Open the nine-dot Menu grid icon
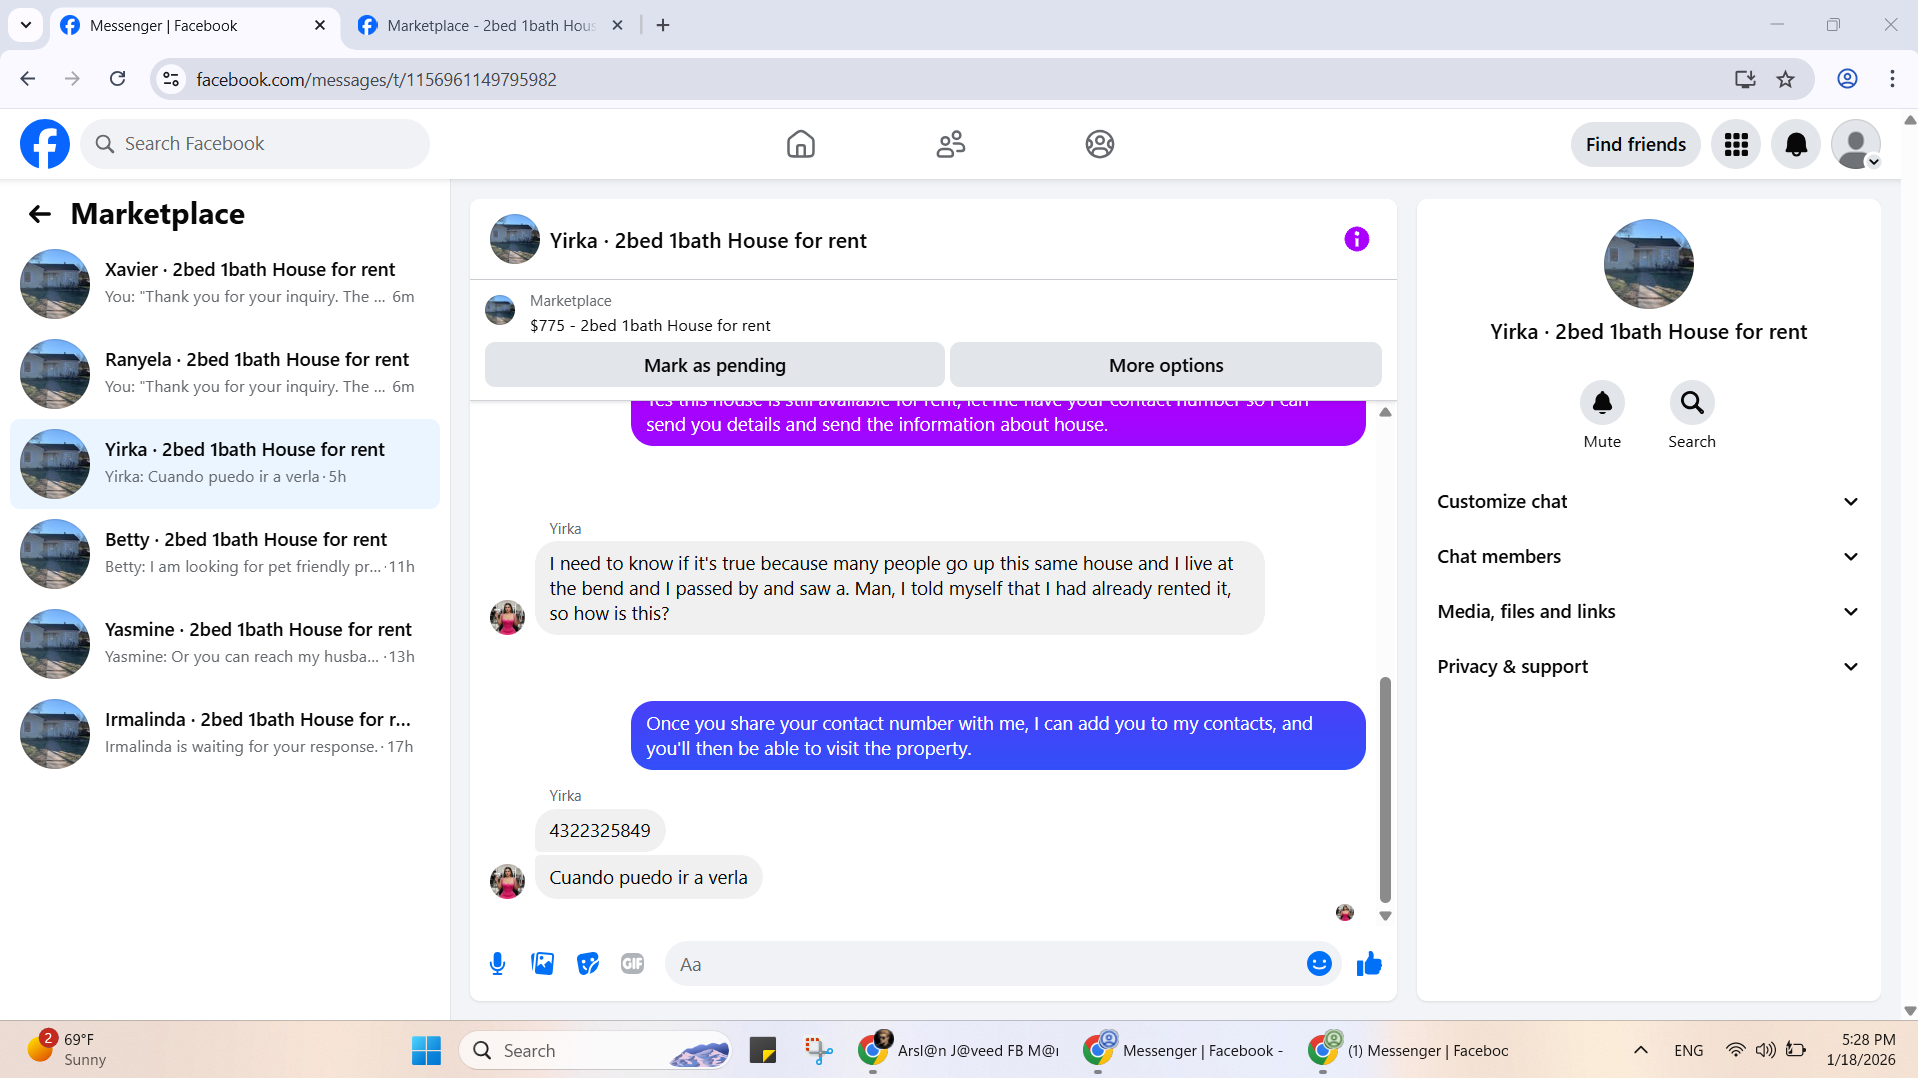Image resolution: width=1918 pixels, height=1078 pixels. pos(1736,144)
